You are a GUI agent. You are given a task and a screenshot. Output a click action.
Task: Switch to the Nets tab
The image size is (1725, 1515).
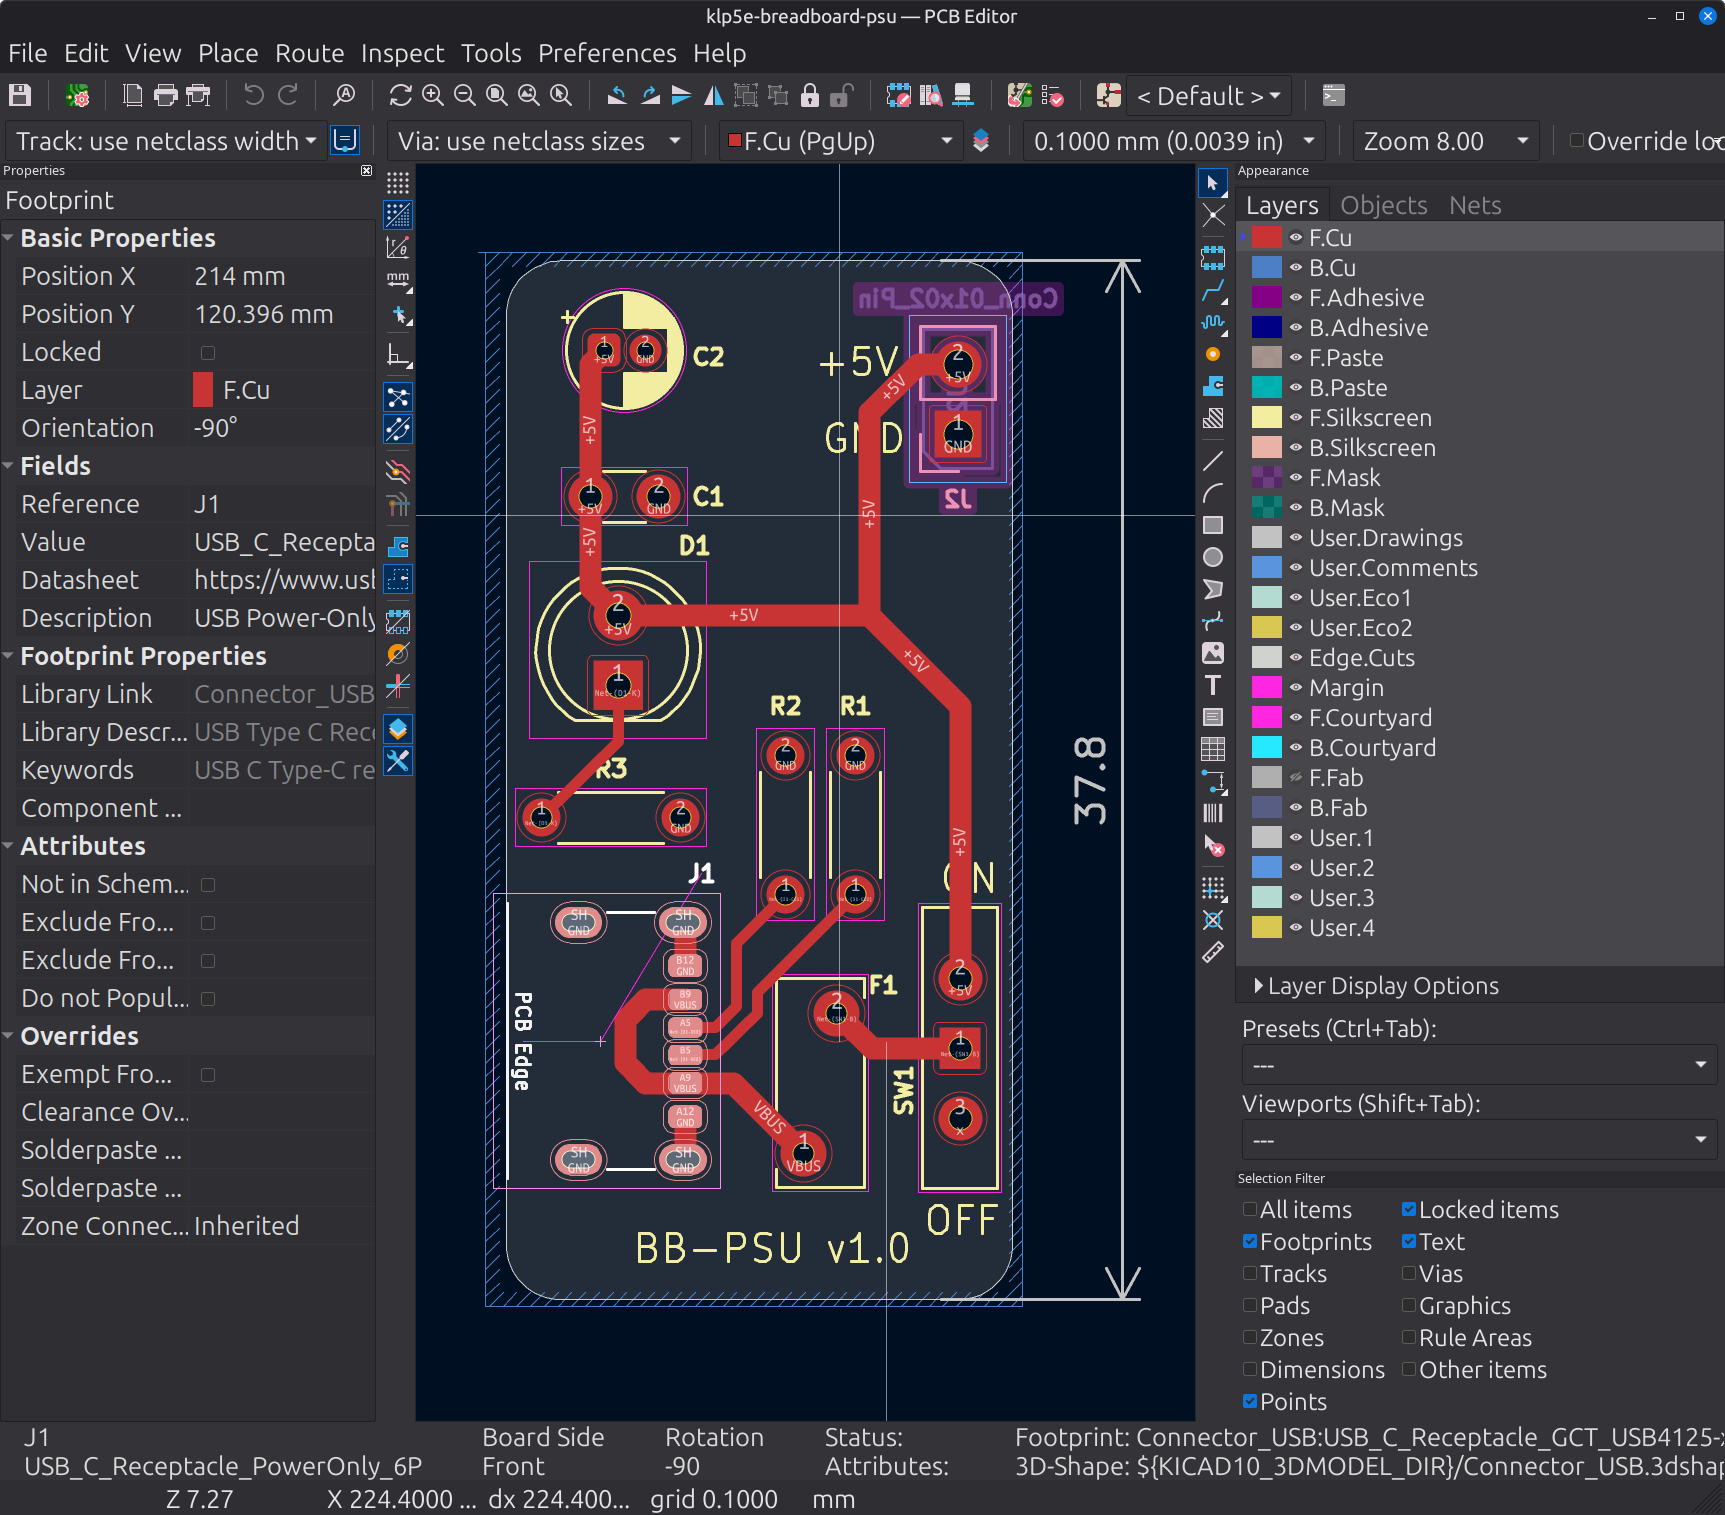point(1475,205)
